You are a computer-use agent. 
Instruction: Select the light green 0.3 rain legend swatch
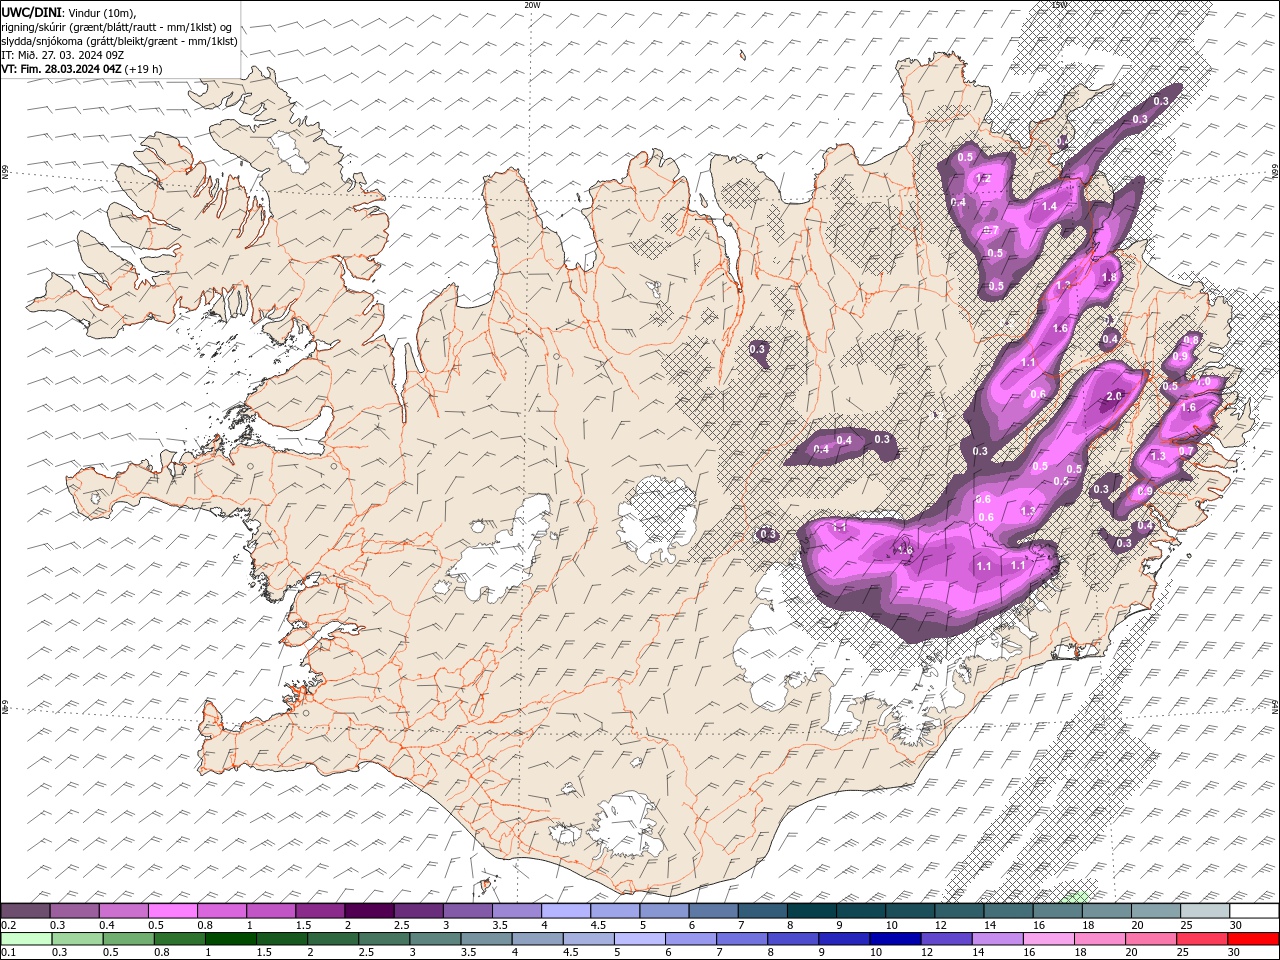click(x=77, y=939)
